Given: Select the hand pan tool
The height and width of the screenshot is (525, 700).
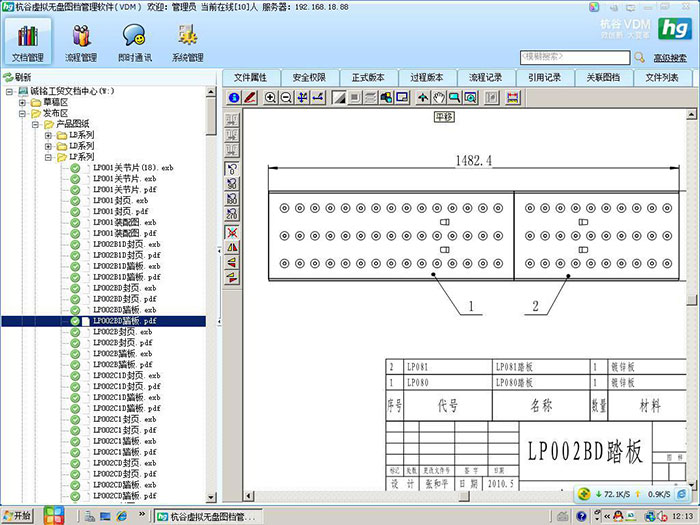Looking at the screenshot, I should pyautogui.click(x=439, y=97).
